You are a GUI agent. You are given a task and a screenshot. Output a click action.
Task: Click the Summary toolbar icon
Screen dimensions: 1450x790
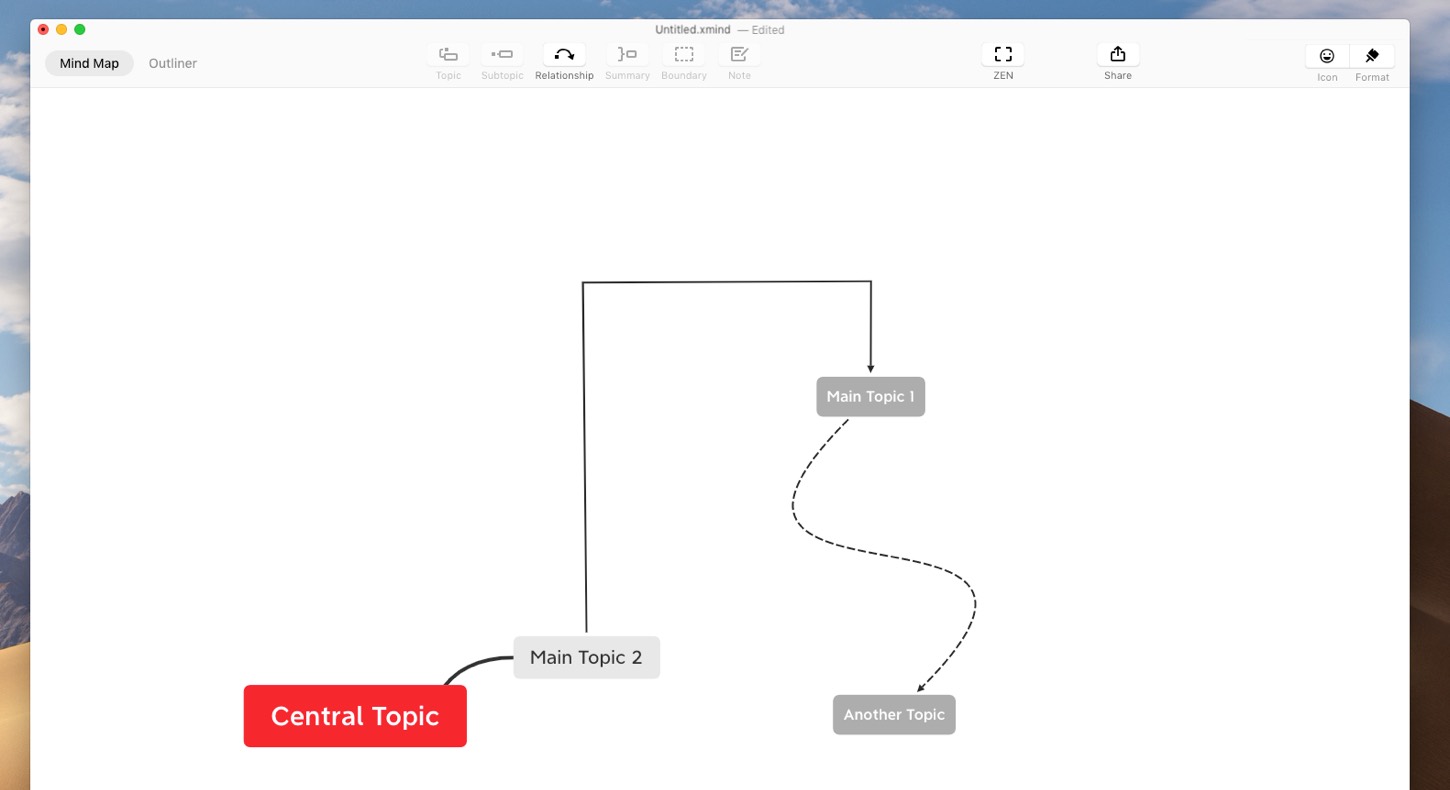(x=627, y=54)
